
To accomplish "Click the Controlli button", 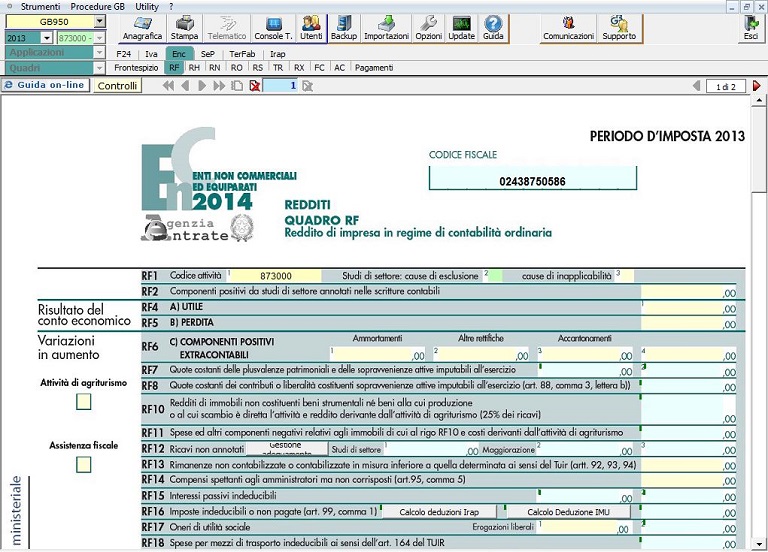I will point(117,86).
